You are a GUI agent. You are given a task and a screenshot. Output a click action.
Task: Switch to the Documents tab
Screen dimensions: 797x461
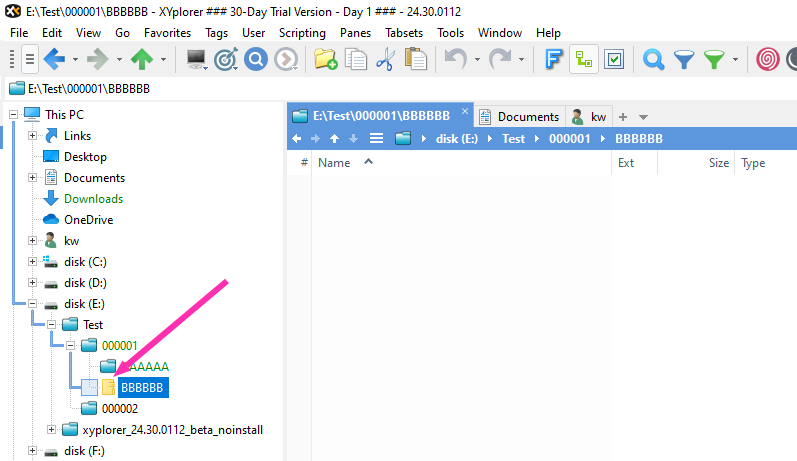point(520,117)
